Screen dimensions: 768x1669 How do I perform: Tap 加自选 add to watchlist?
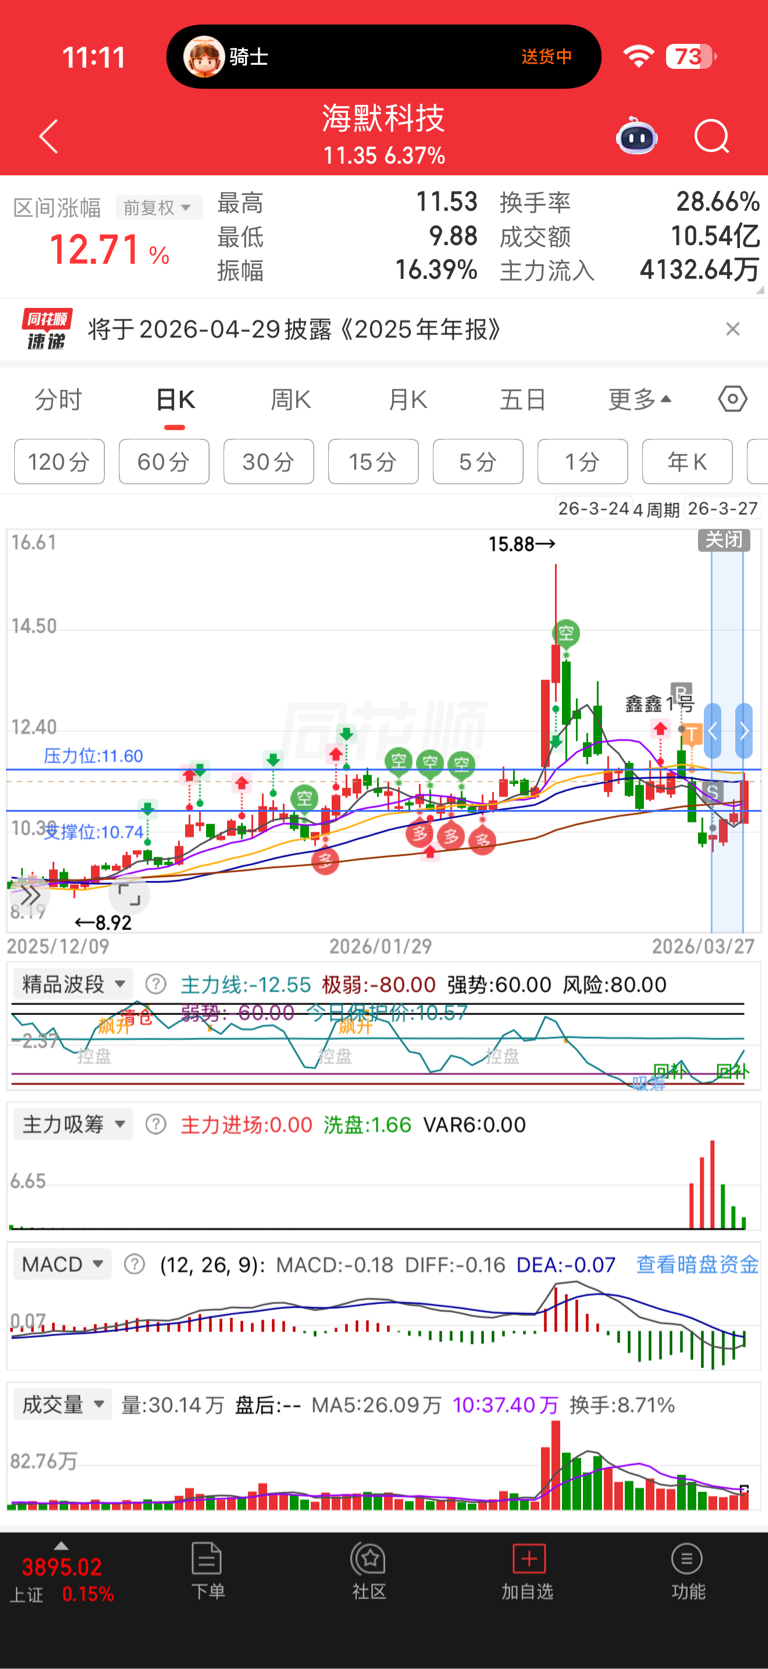pos(528,1571)
